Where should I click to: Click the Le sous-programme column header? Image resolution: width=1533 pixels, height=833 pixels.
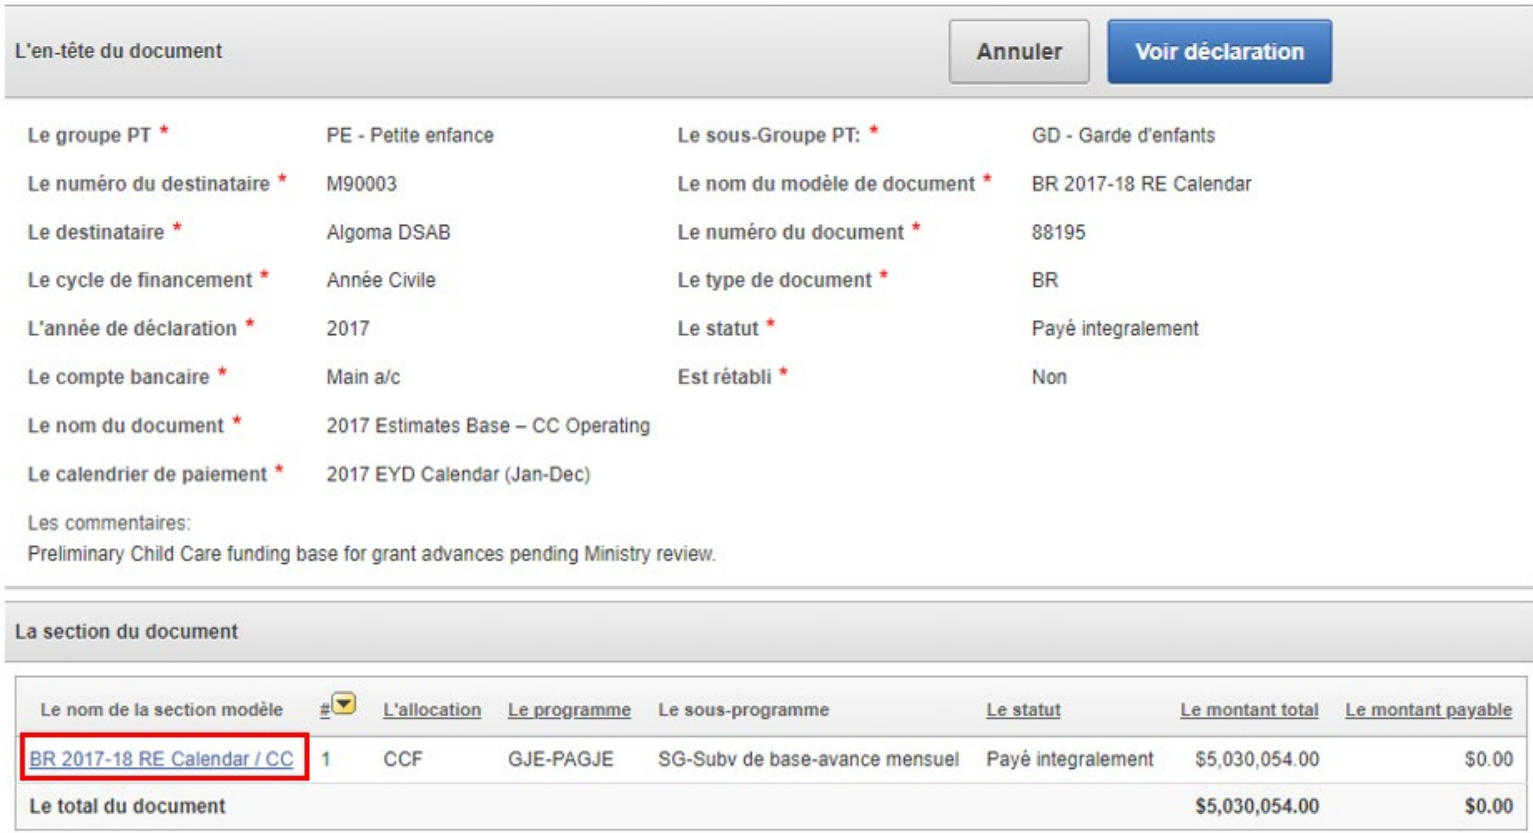click(x=743, y=710)
